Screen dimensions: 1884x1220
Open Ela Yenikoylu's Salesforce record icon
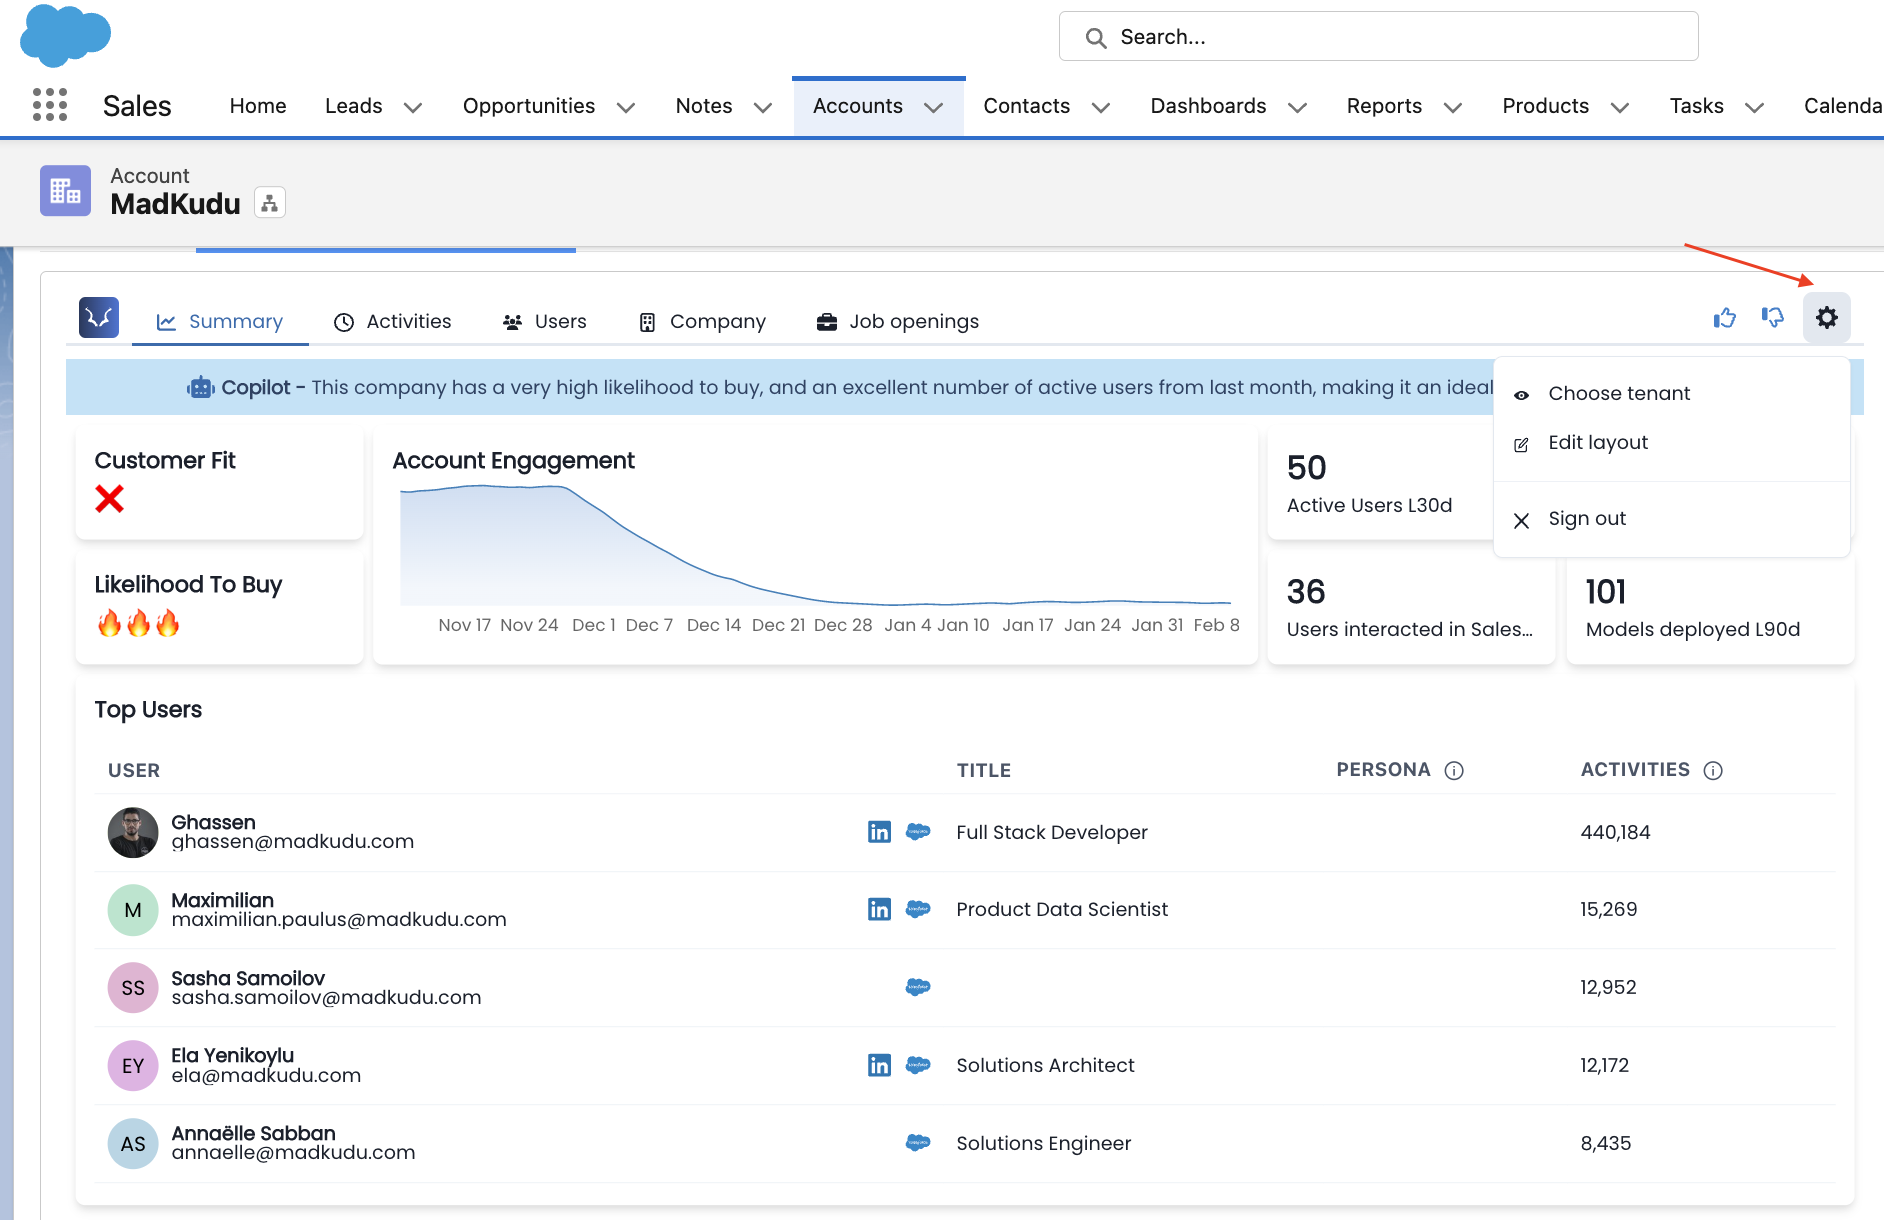(x=918, y=1065)
